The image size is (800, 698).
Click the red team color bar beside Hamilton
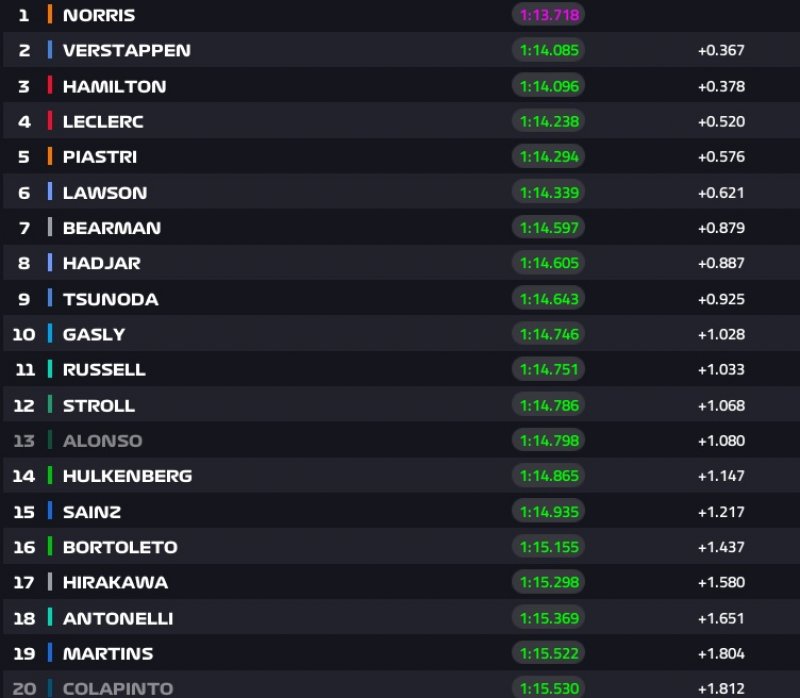[49, 86]
